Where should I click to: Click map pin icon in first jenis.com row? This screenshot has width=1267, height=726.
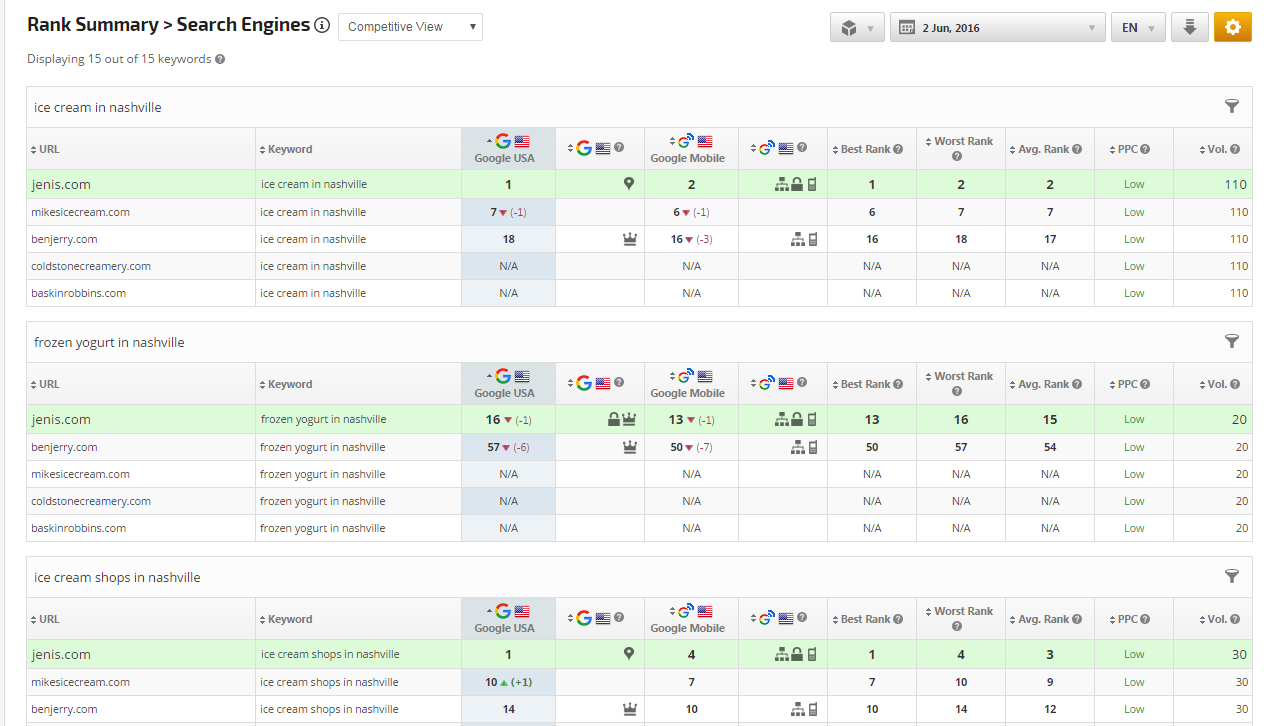[628, 184]
